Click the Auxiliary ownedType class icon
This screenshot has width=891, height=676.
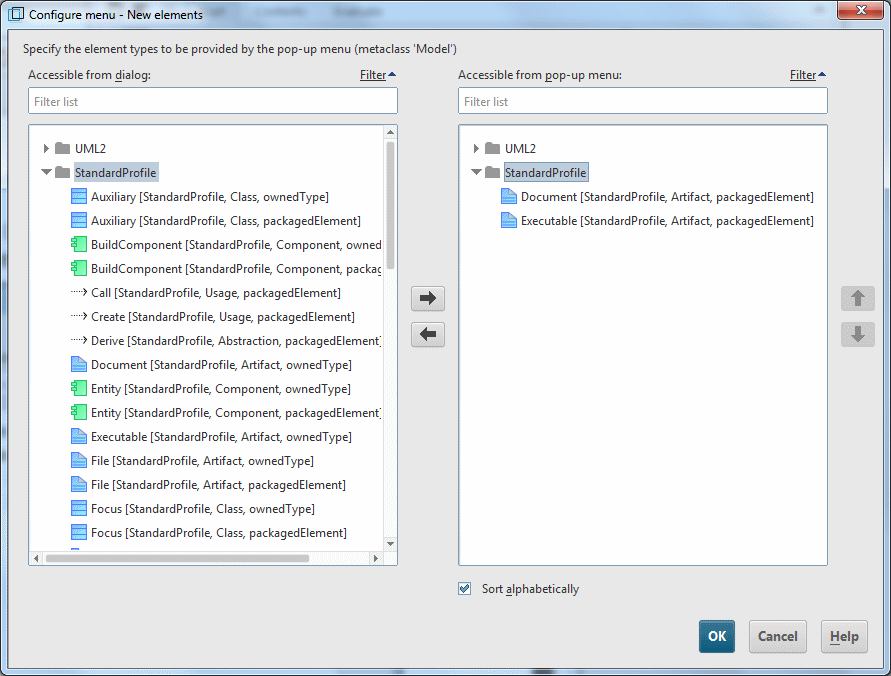point(78,197)
